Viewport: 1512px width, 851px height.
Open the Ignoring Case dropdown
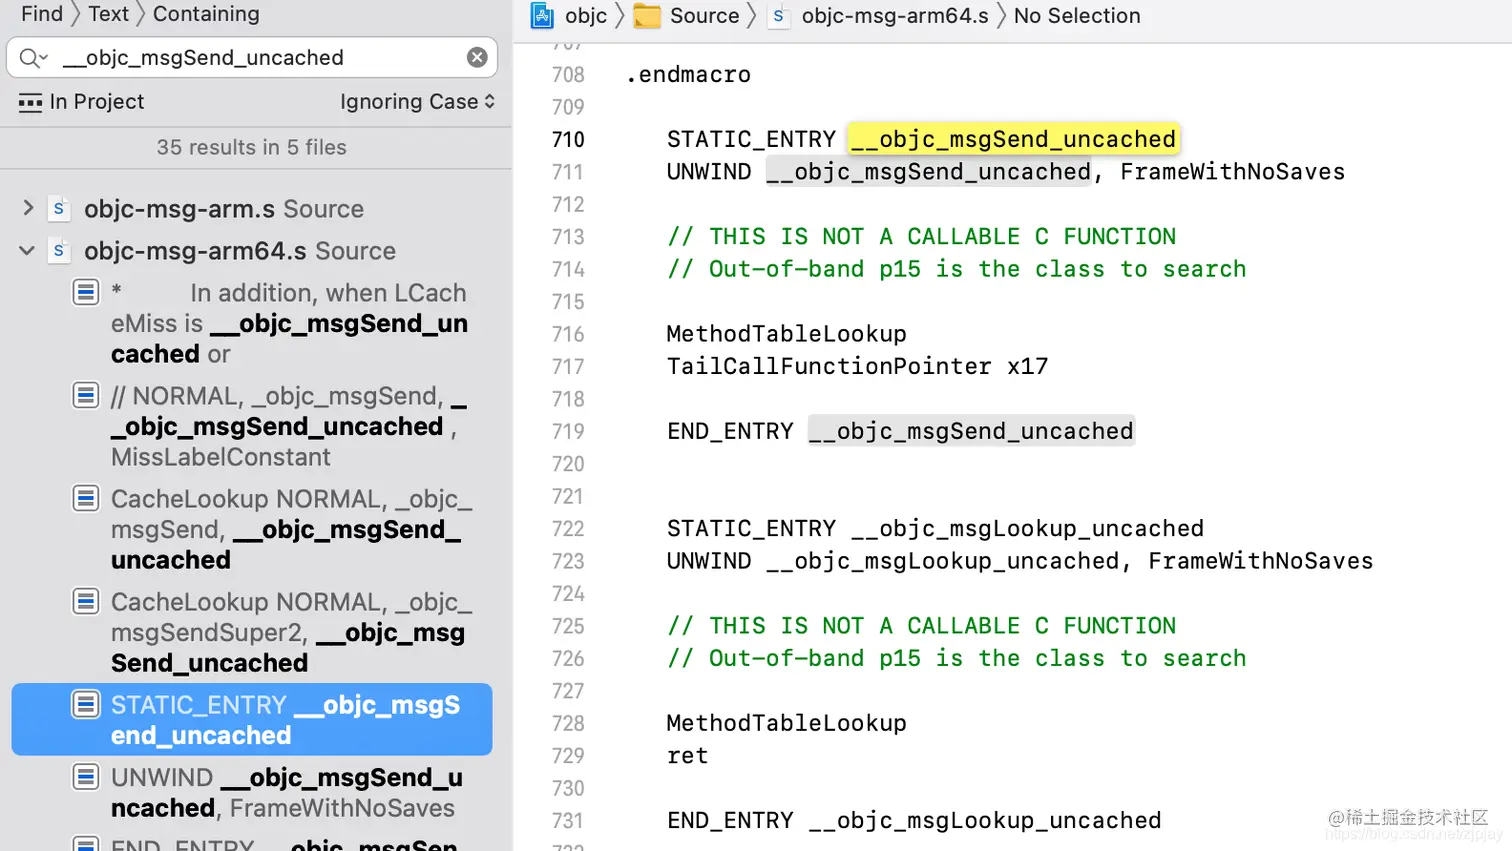click(417, 101)
